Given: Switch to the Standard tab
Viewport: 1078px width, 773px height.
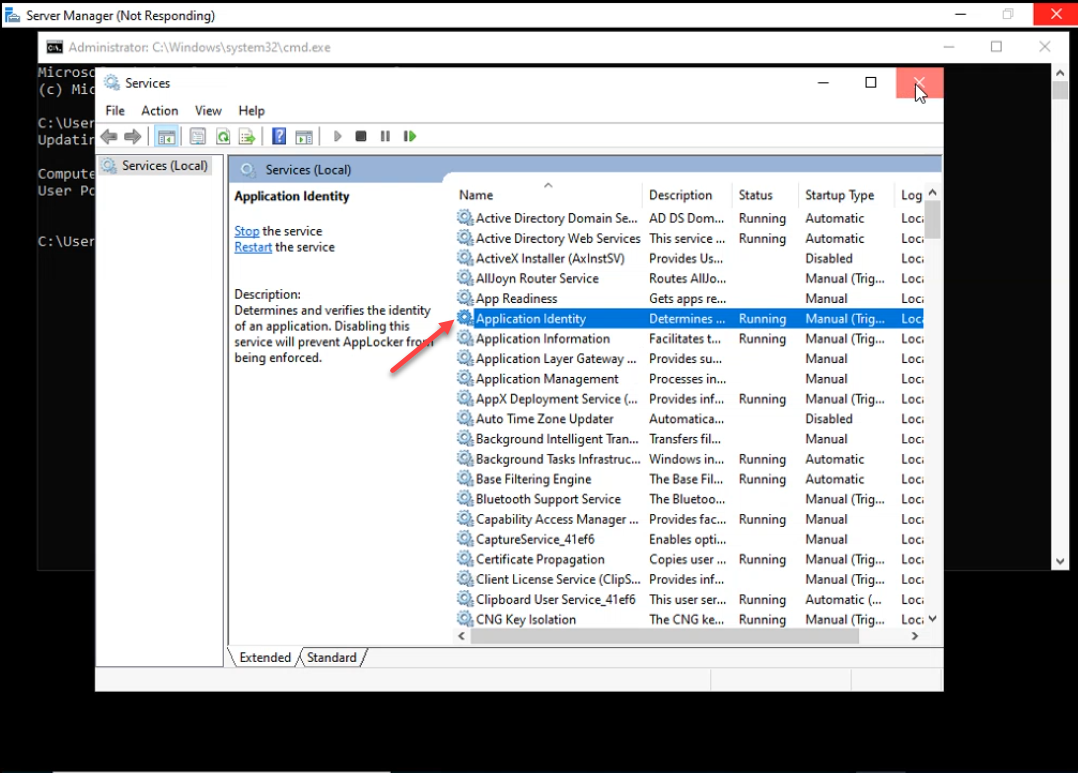Looking at the screenshot, I should [x=331, y=657].
